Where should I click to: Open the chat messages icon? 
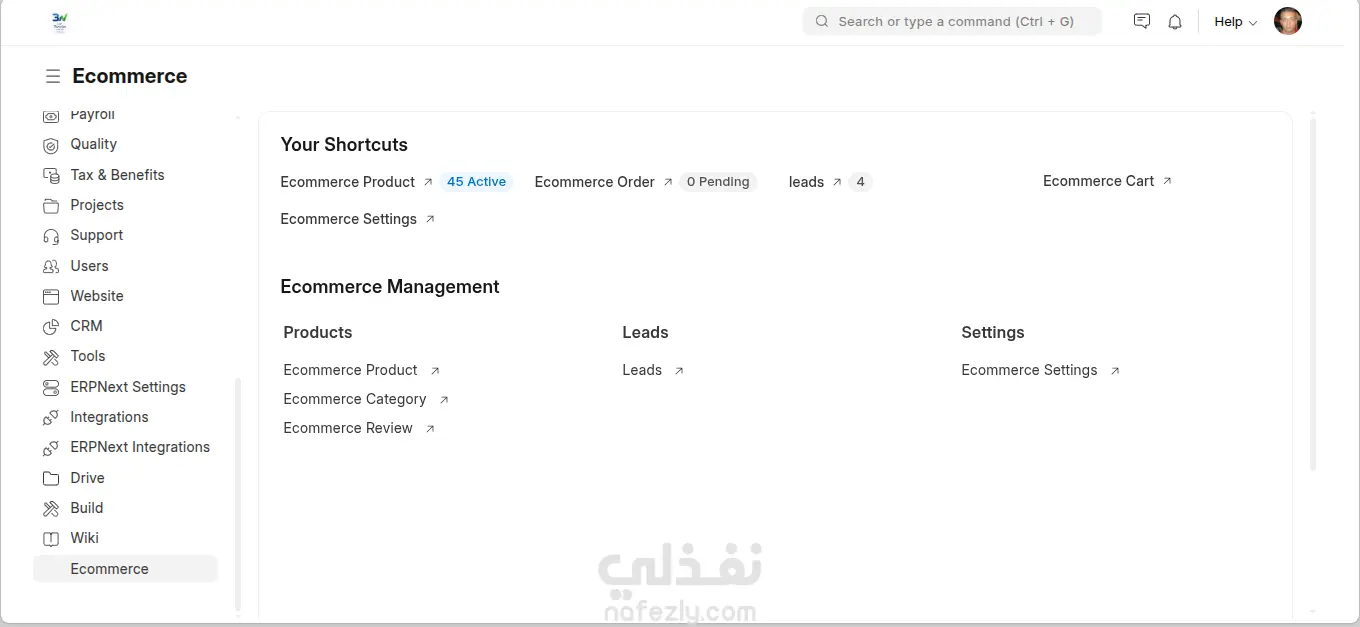coord(1142,21)
